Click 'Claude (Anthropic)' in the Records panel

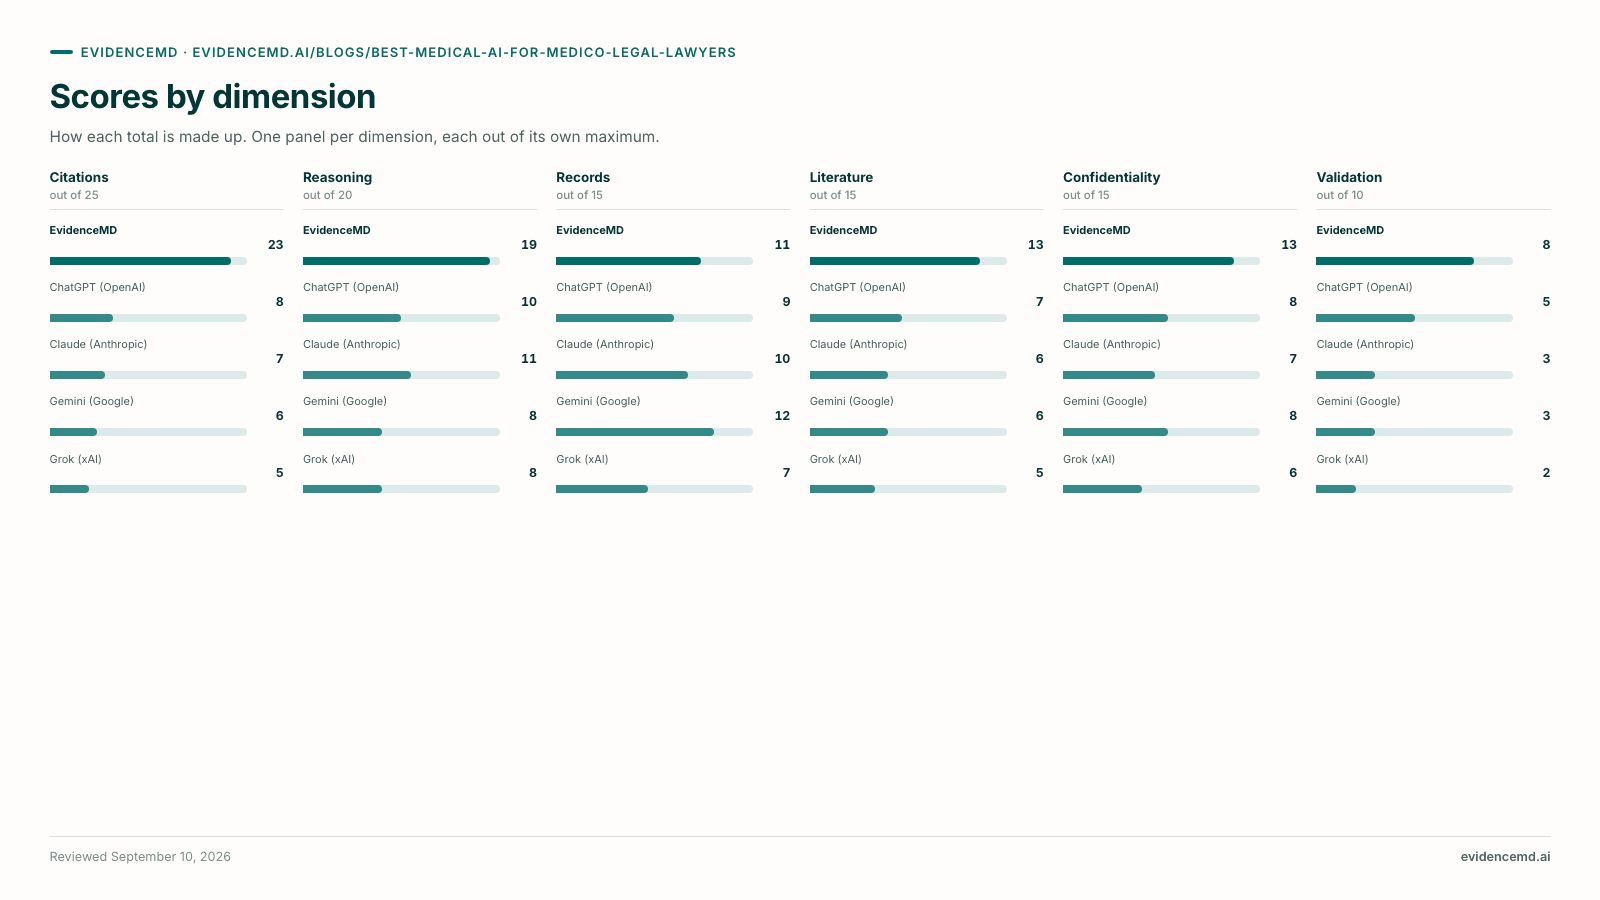(x=605, y=344)
